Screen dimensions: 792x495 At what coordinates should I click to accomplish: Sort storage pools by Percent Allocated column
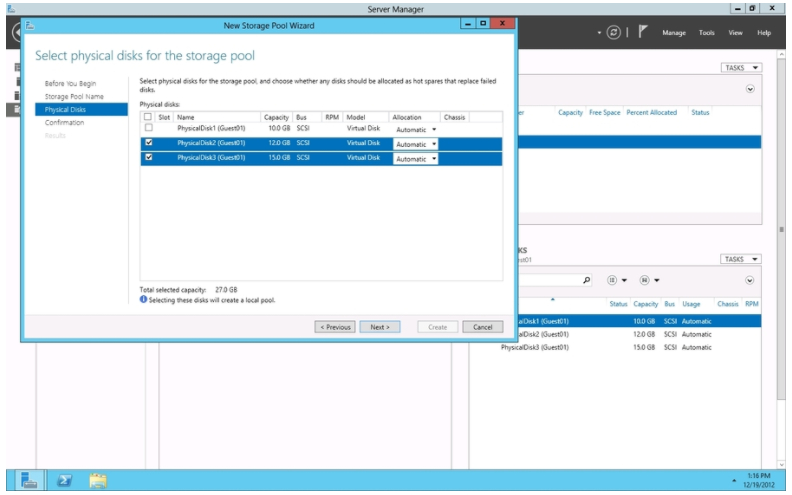click(x=652, y=113)
